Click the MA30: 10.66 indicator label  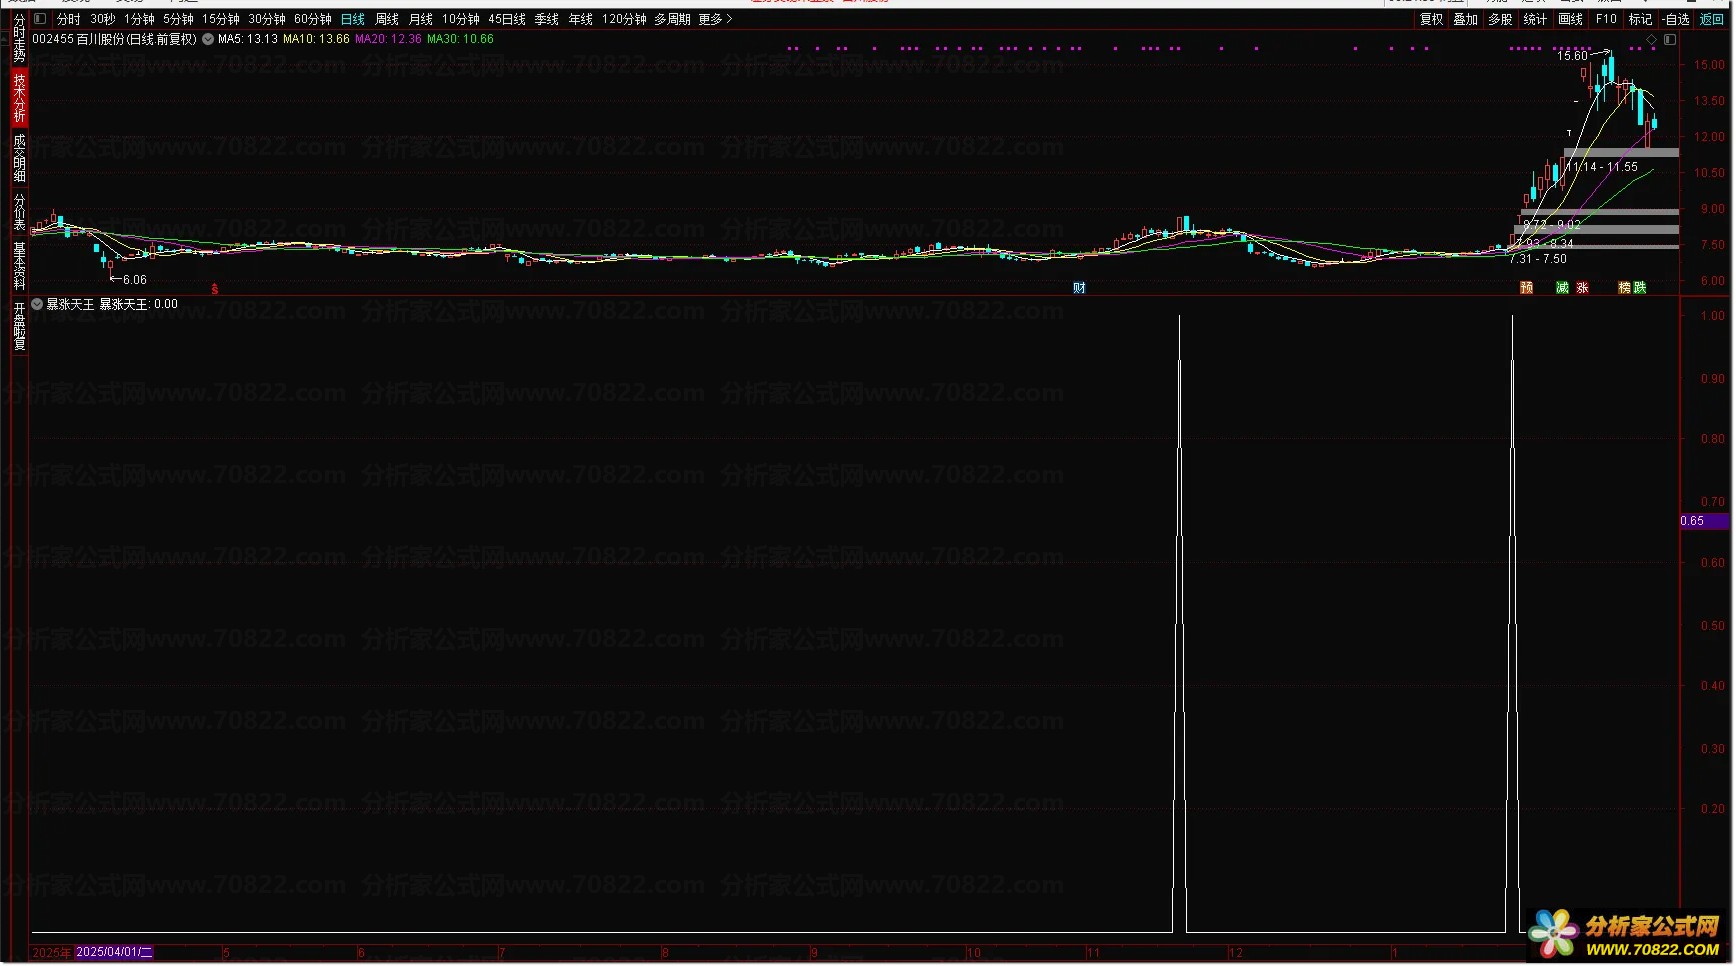click(460, 40)
